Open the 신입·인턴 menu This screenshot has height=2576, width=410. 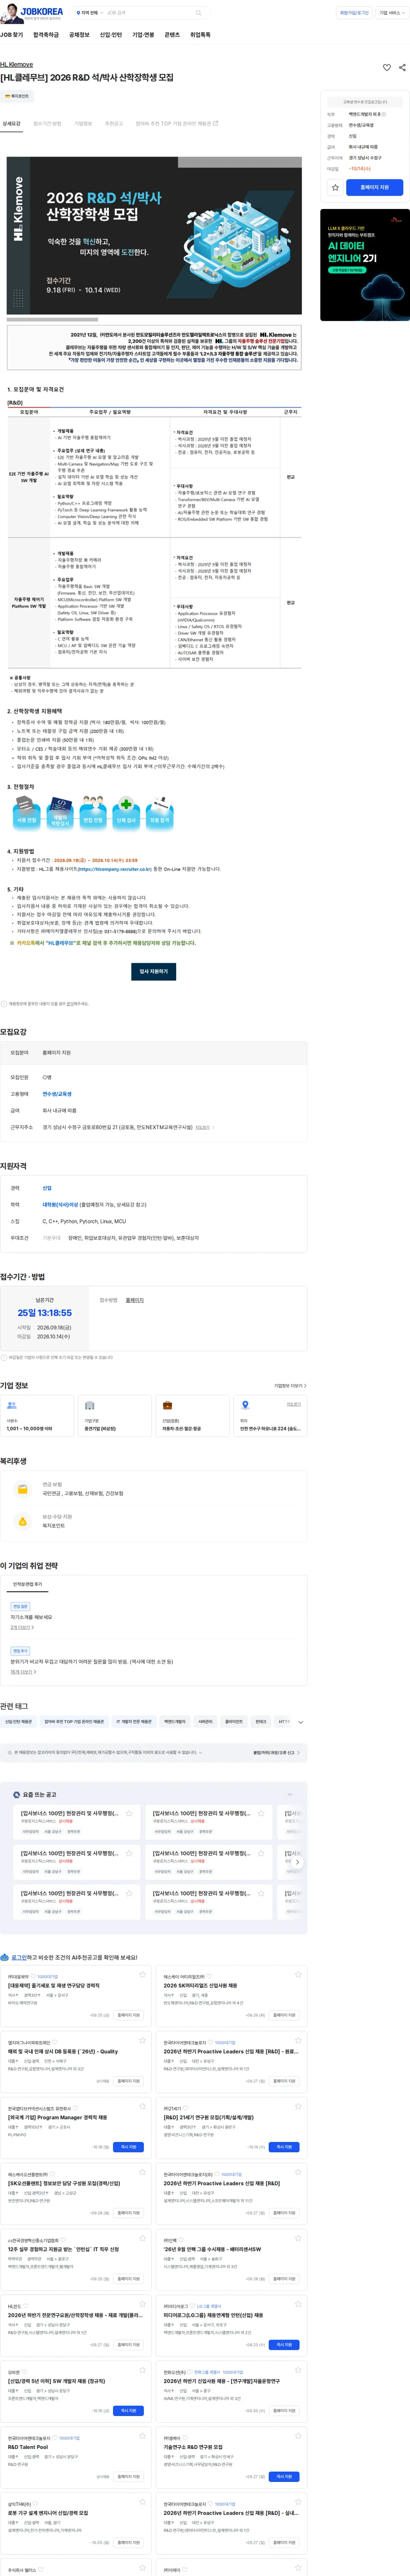111,35
